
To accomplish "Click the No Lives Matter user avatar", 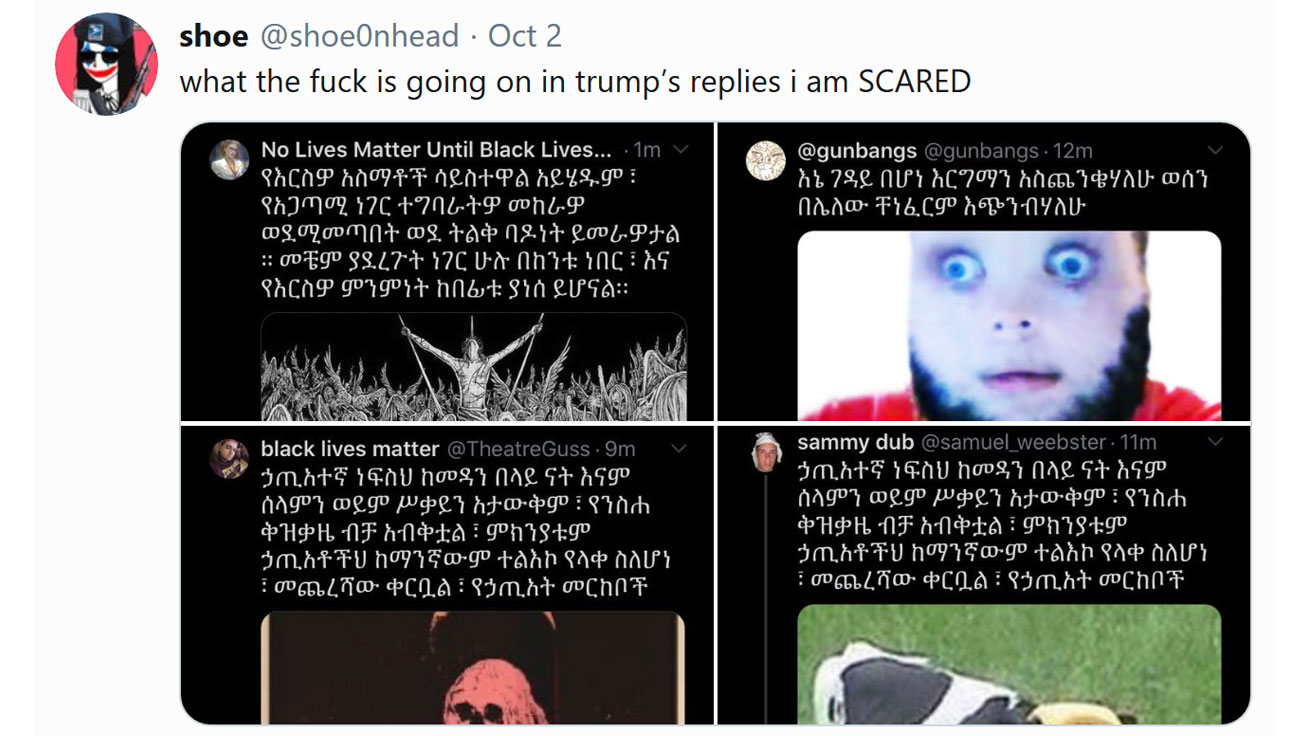I will (x=230, y=159).
